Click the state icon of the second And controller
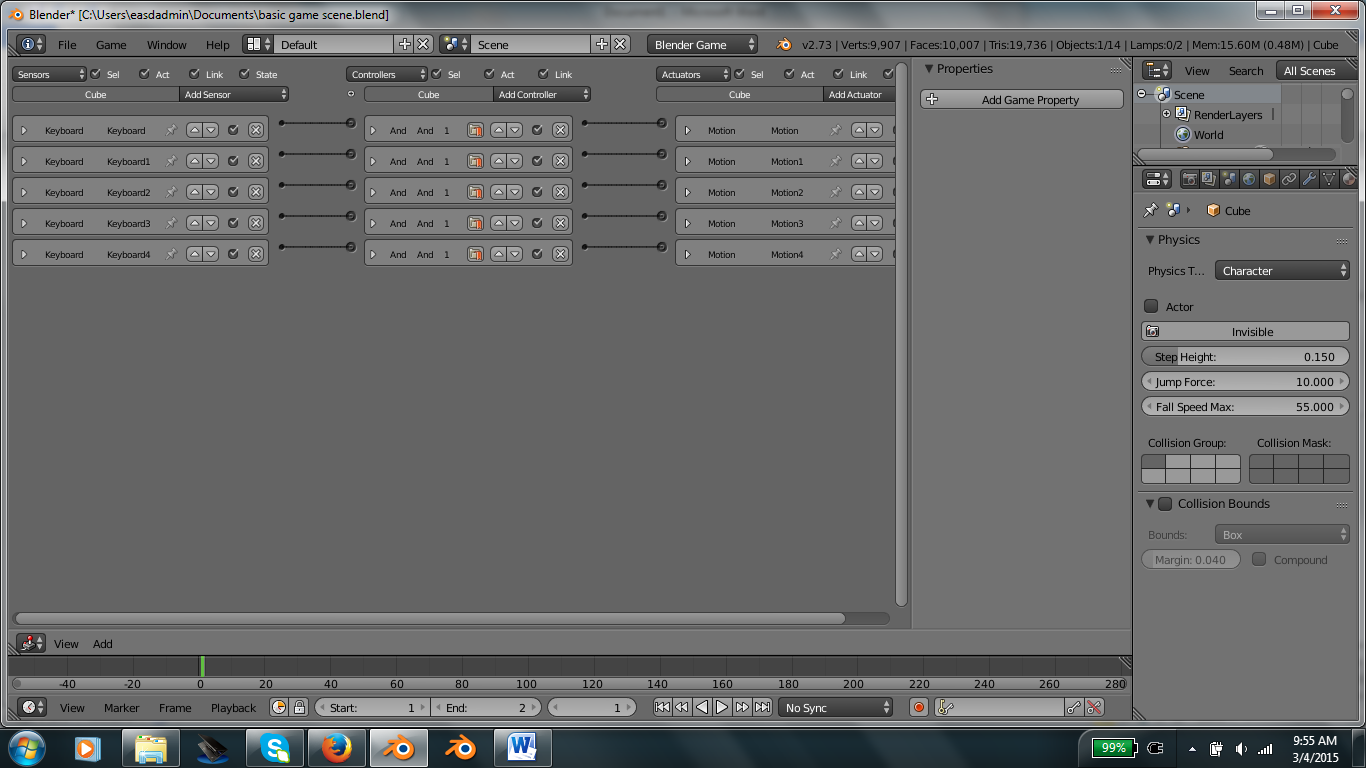1366x768 pixels. pyautogui.click(x=476, y=161)
